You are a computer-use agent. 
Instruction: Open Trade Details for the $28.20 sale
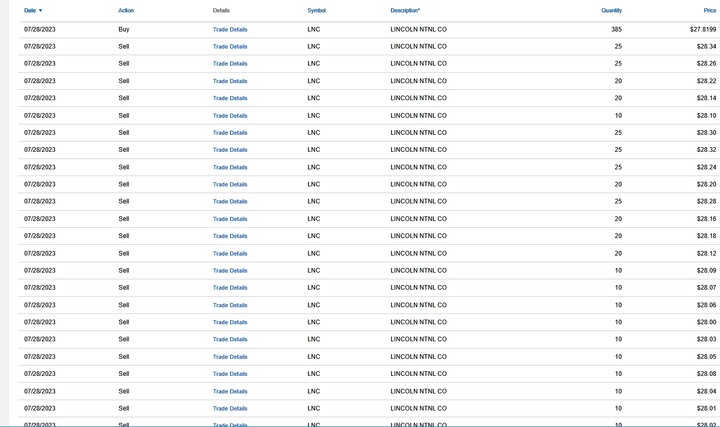coord(230,184)
